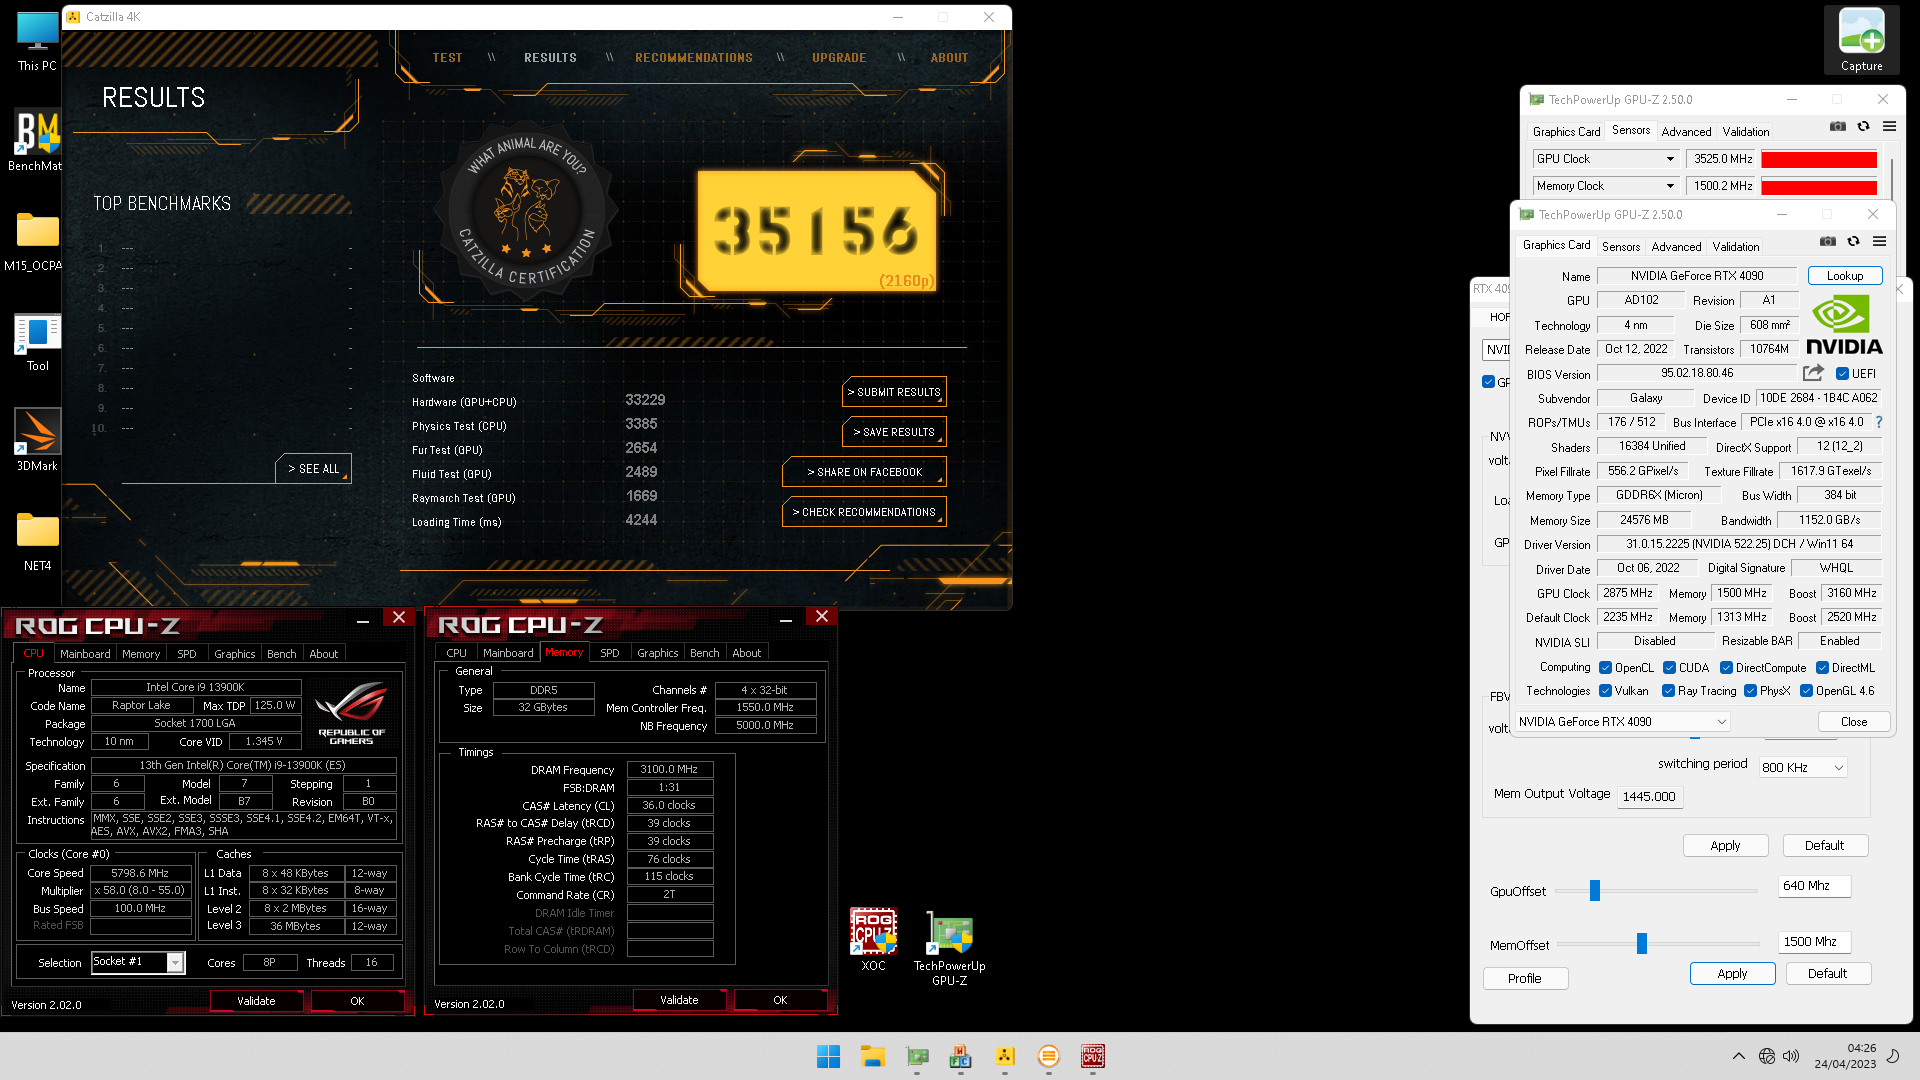The width and height of the screenshot is (1920, 1080).
Task: Click SEE ALL under top benchmarks
Action: pos(313,468)
